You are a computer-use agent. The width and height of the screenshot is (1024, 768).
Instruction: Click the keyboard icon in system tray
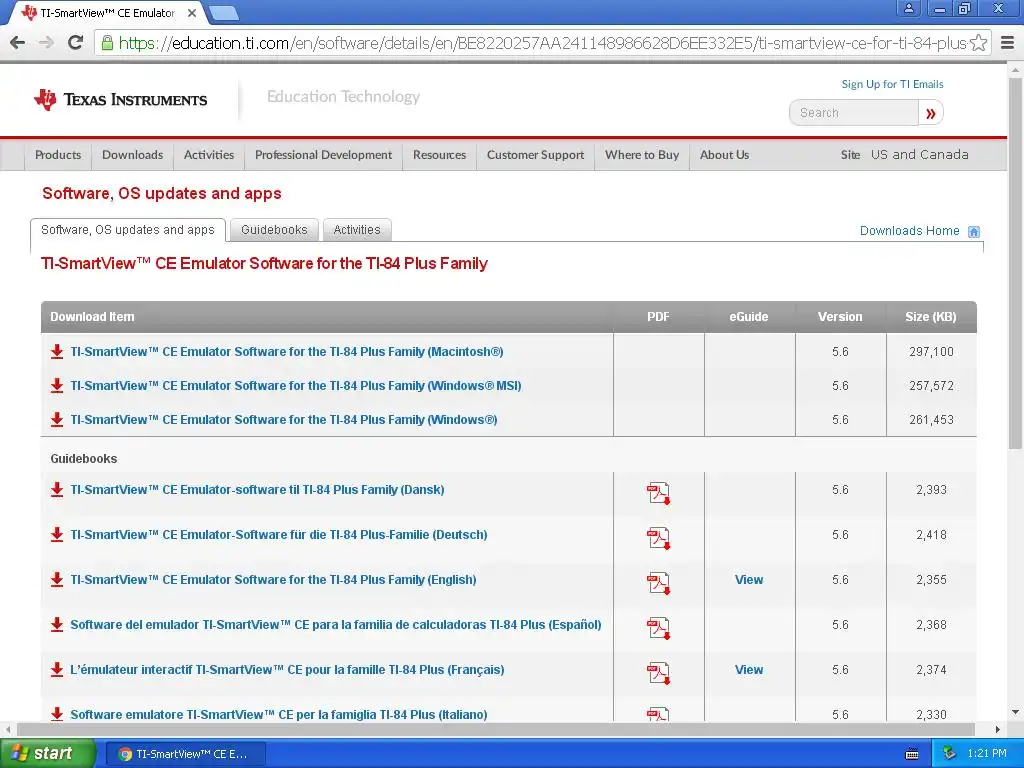pos(912,754)
